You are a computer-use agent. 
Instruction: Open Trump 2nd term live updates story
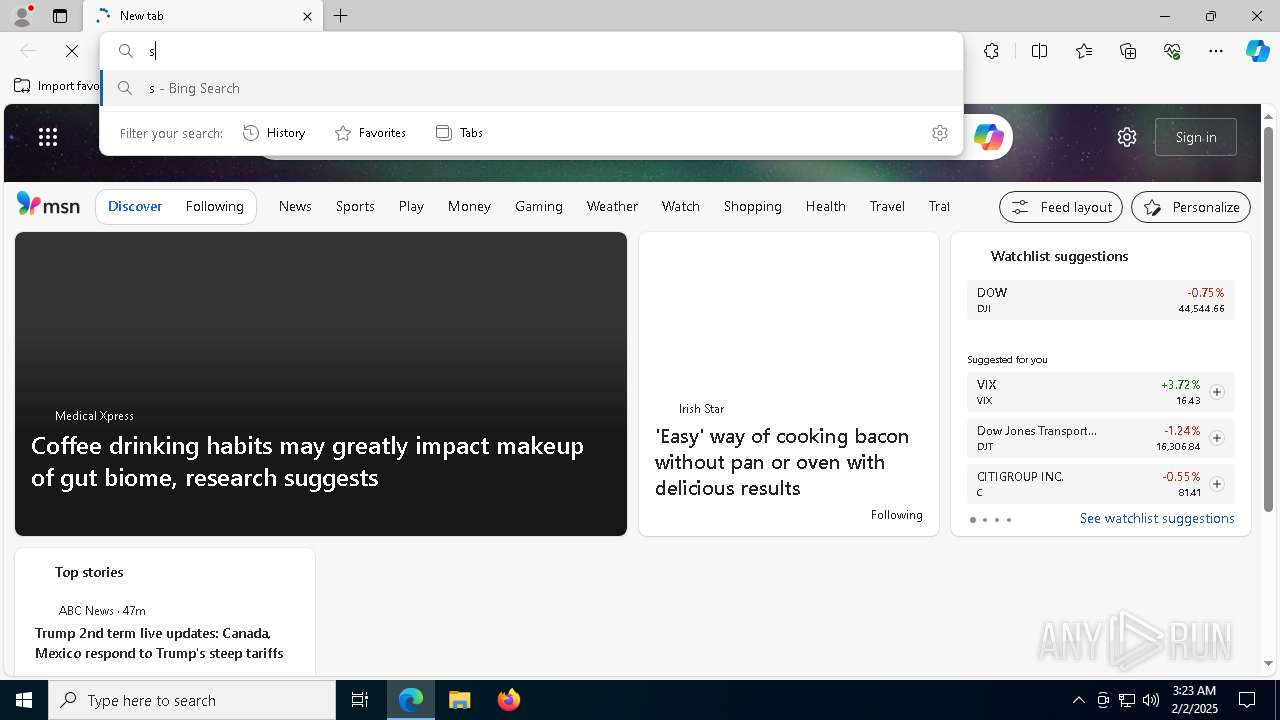tap(159, 643)
